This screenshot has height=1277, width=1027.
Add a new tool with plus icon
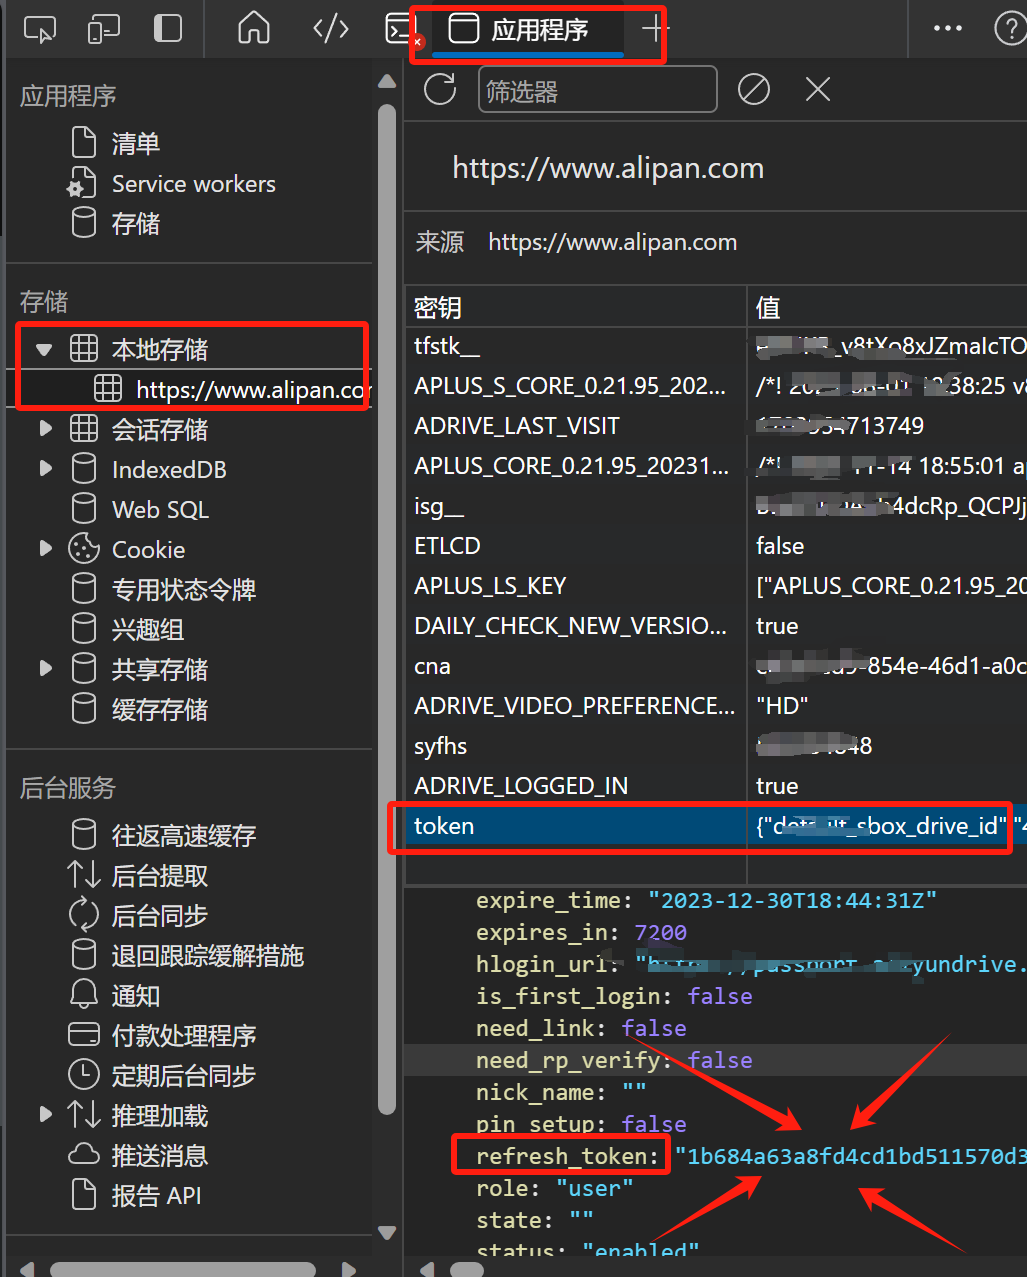click(654, 29)
